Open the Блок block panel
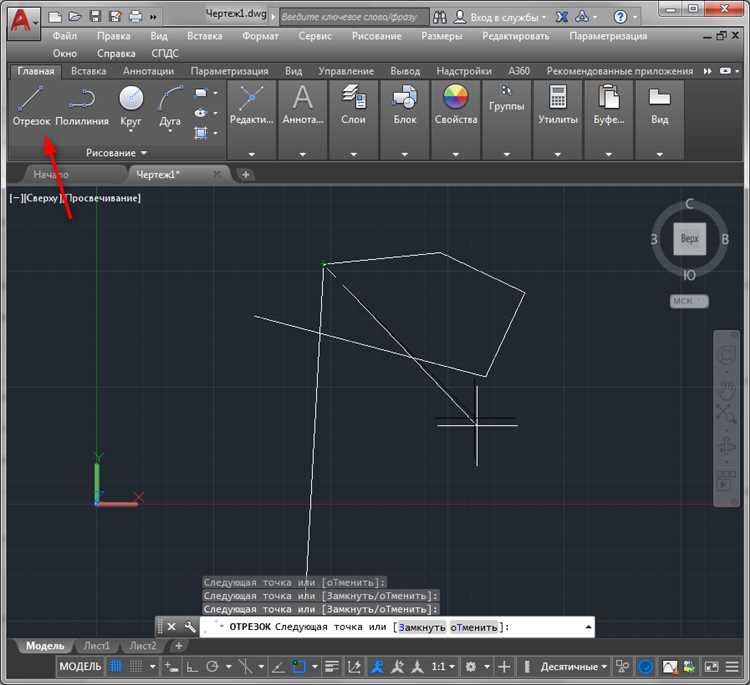This screenshot has height=685, width=750. (x=405, y=105)
